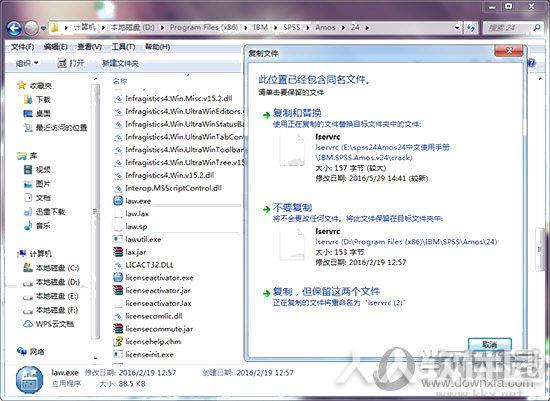The width and height of the screenshot is (550, 401).
Task: Click 本地磁盘 (D:) in address bar
Action: pos(133,27)
